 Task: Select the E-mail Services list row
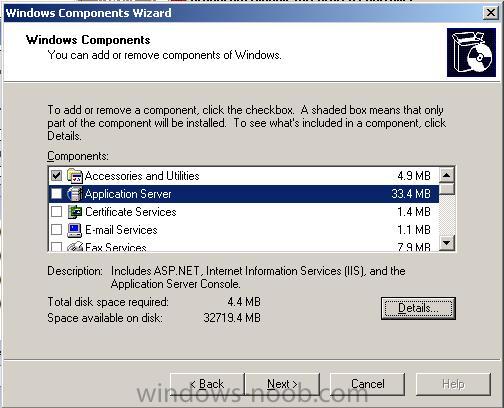(243, 230)
